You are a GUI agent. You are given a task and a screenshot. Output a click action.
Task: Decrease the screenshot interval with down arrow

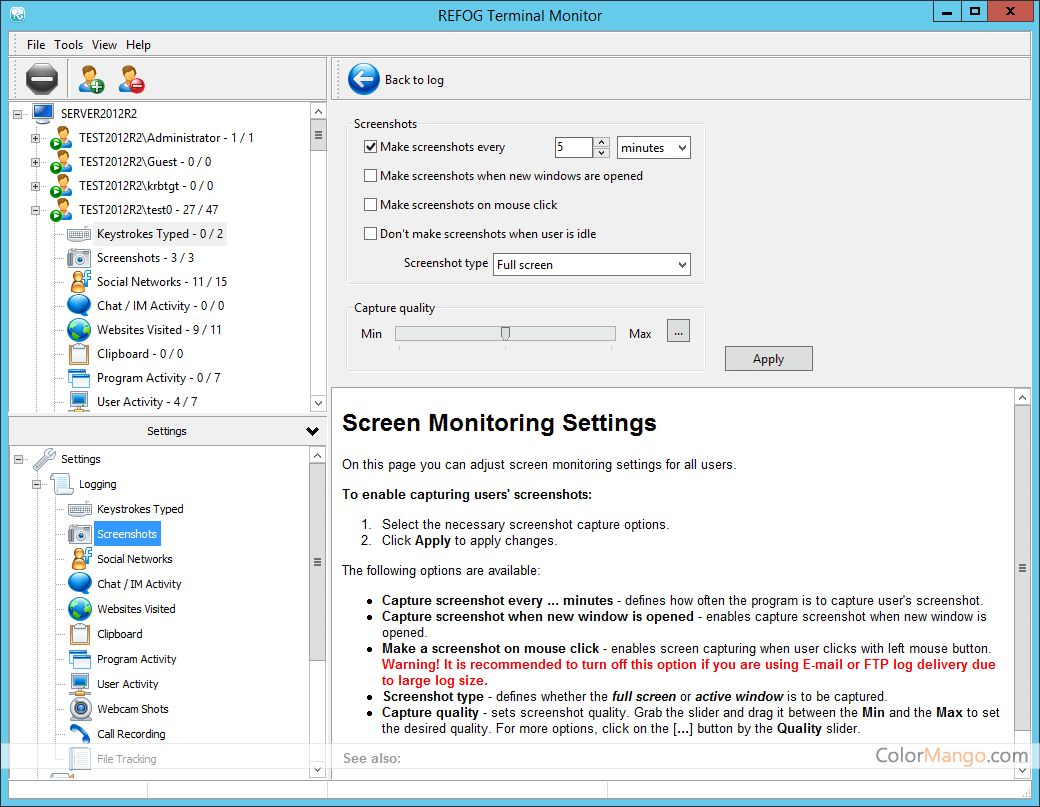(602, 153)
